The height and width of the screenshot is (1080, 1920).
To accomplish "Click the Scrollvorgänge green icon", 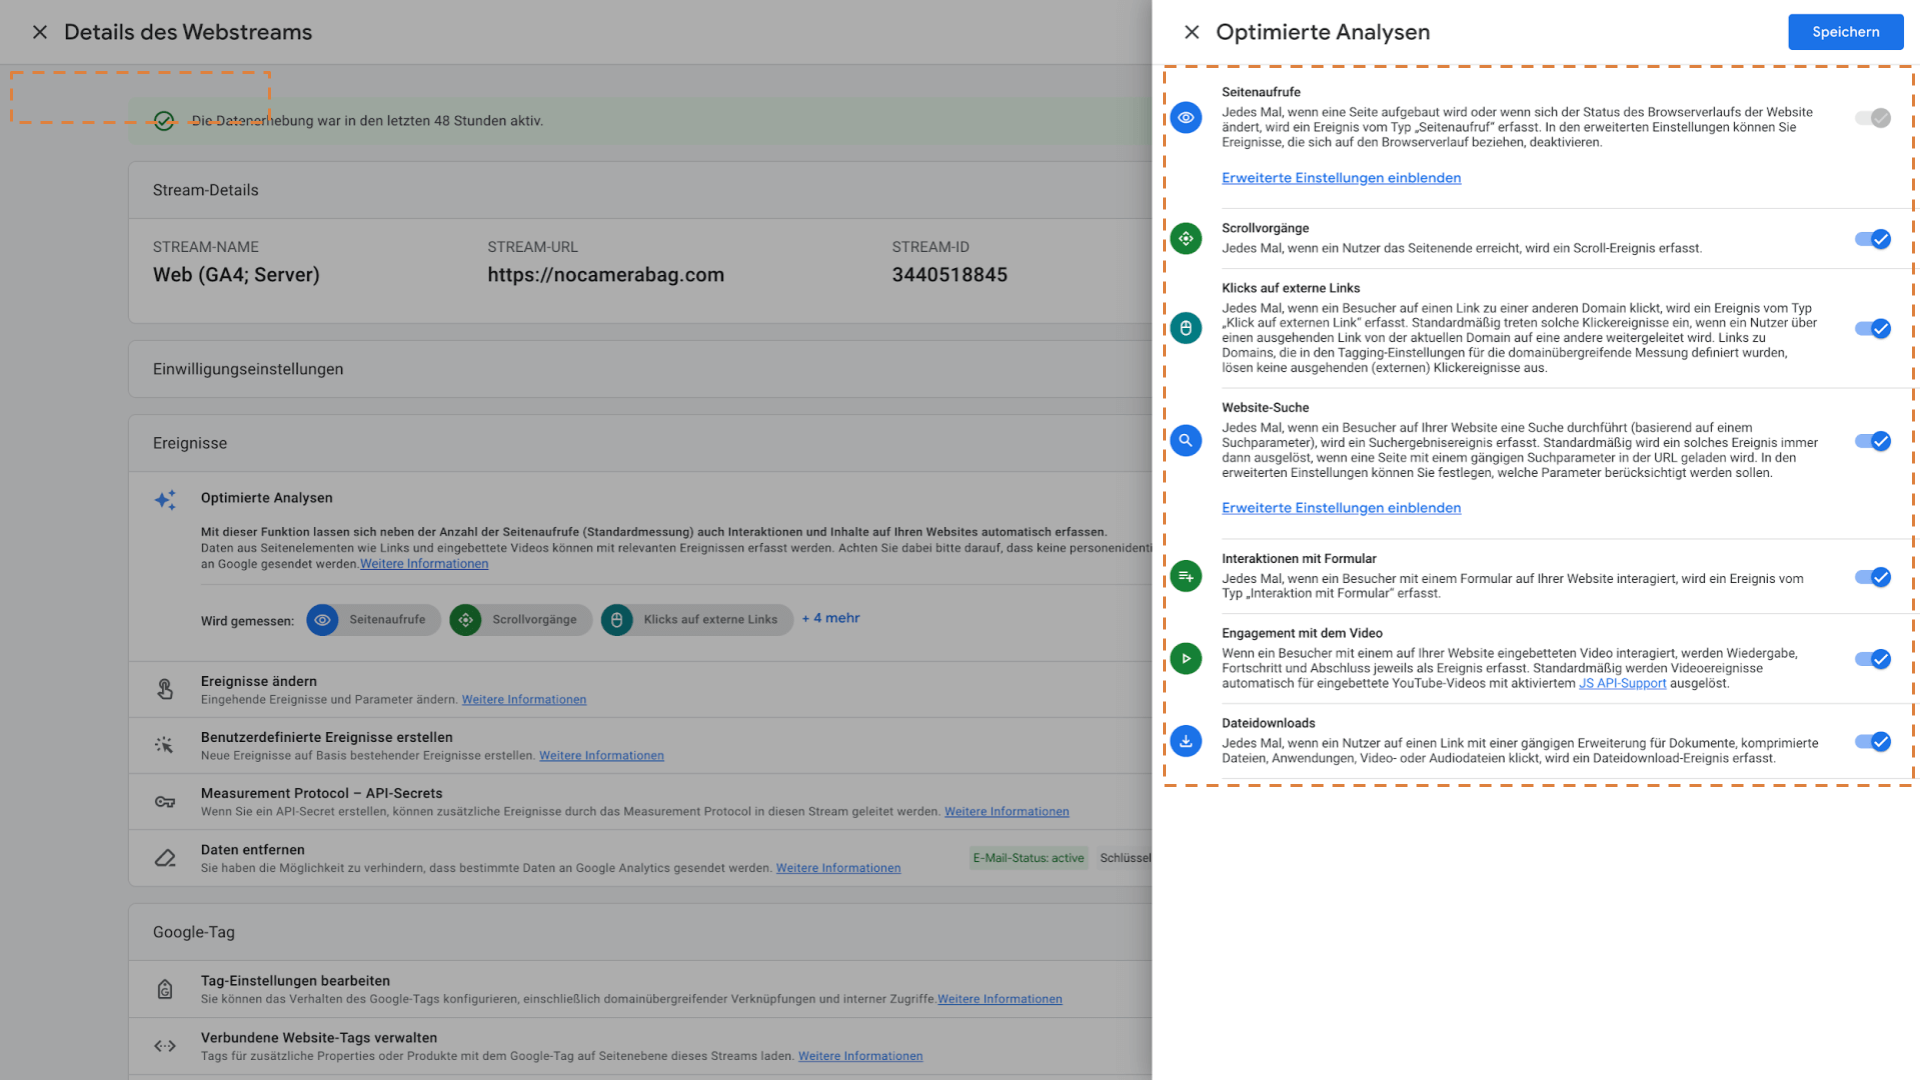I will (1186, 239).
